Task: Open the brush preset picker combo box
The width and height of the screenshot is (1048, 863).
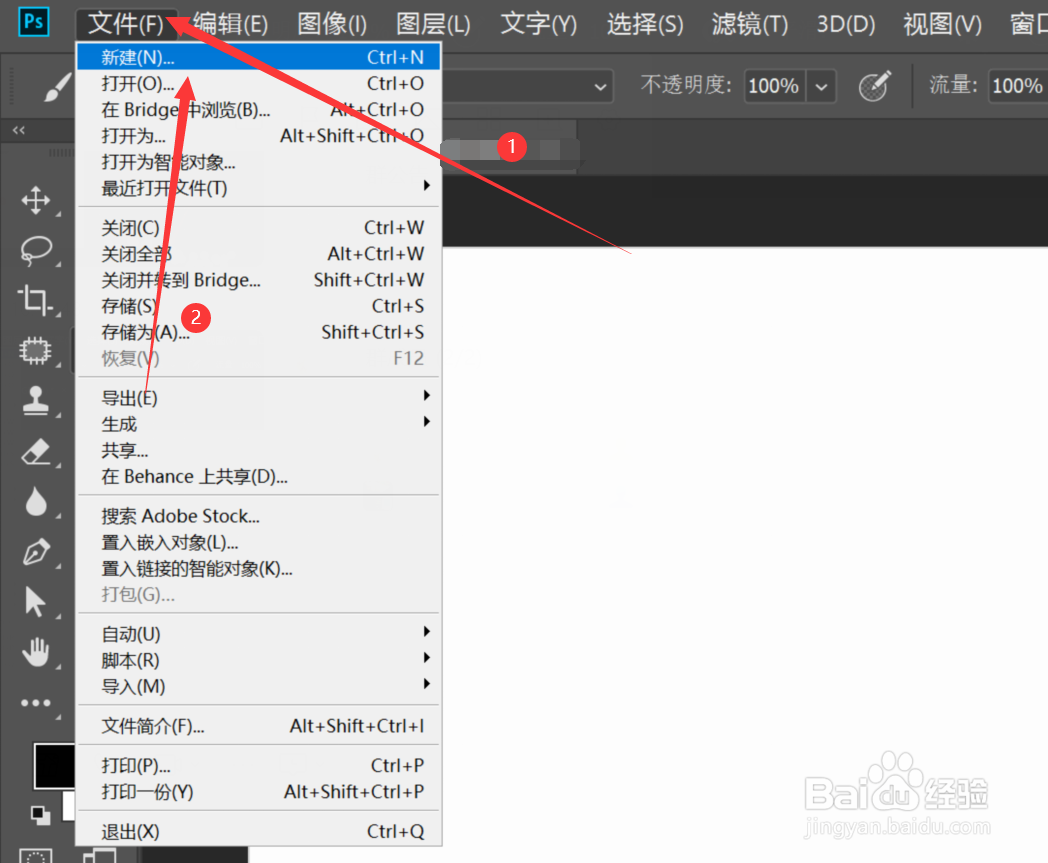Action: (x=600, y=86)
